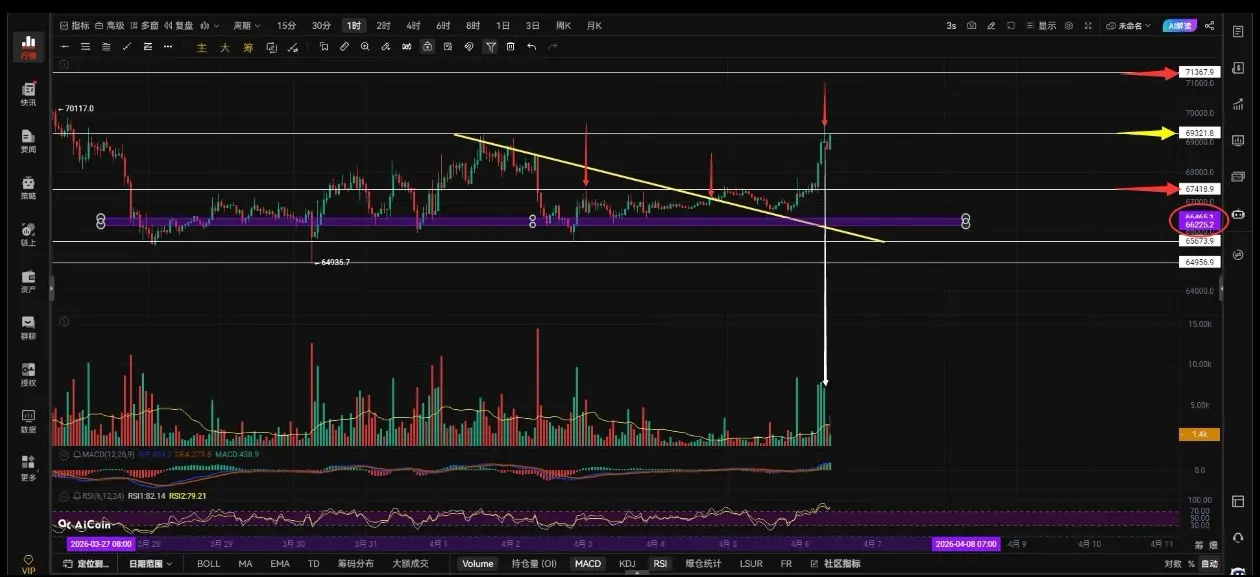Viewport: 1260px width, 577px height.
Task: Click the 复盘 replay button
Action: tap(179, 26)
